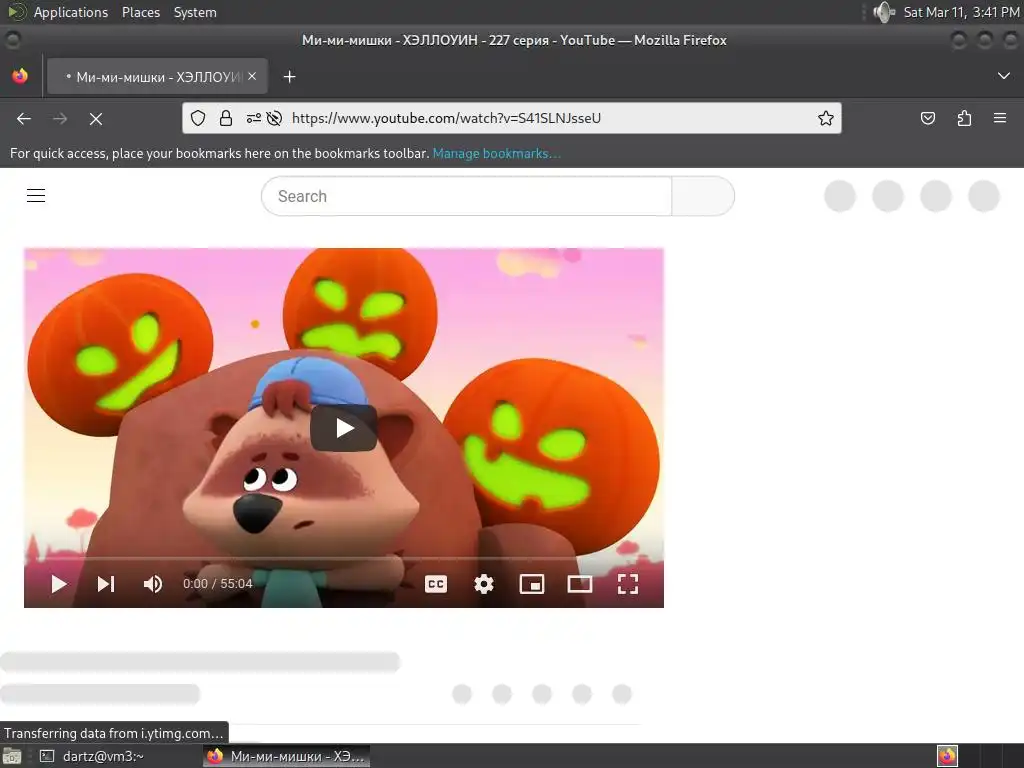Open site permissions icon in address bar

(x=253, y=118)
